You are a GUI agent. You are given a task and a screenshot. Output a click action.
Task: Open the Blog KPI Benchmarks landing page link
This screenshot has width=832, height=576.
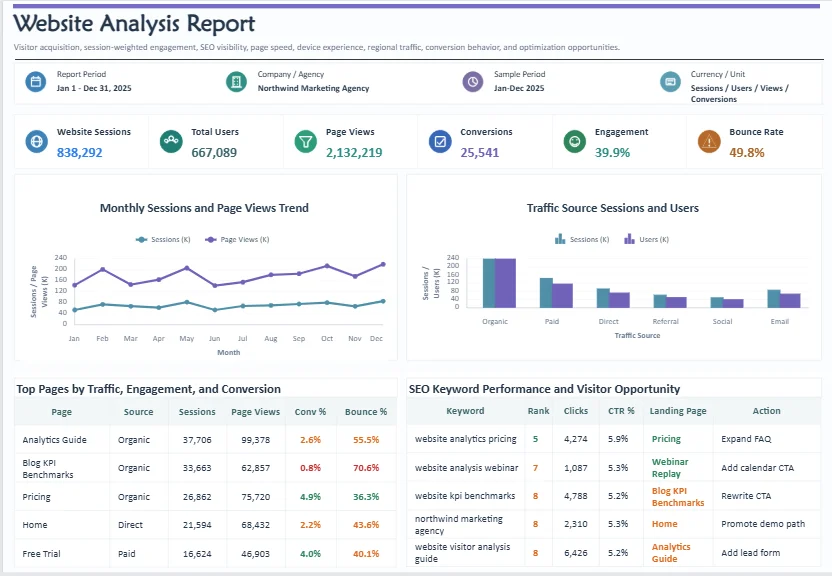tap(678, 496)
